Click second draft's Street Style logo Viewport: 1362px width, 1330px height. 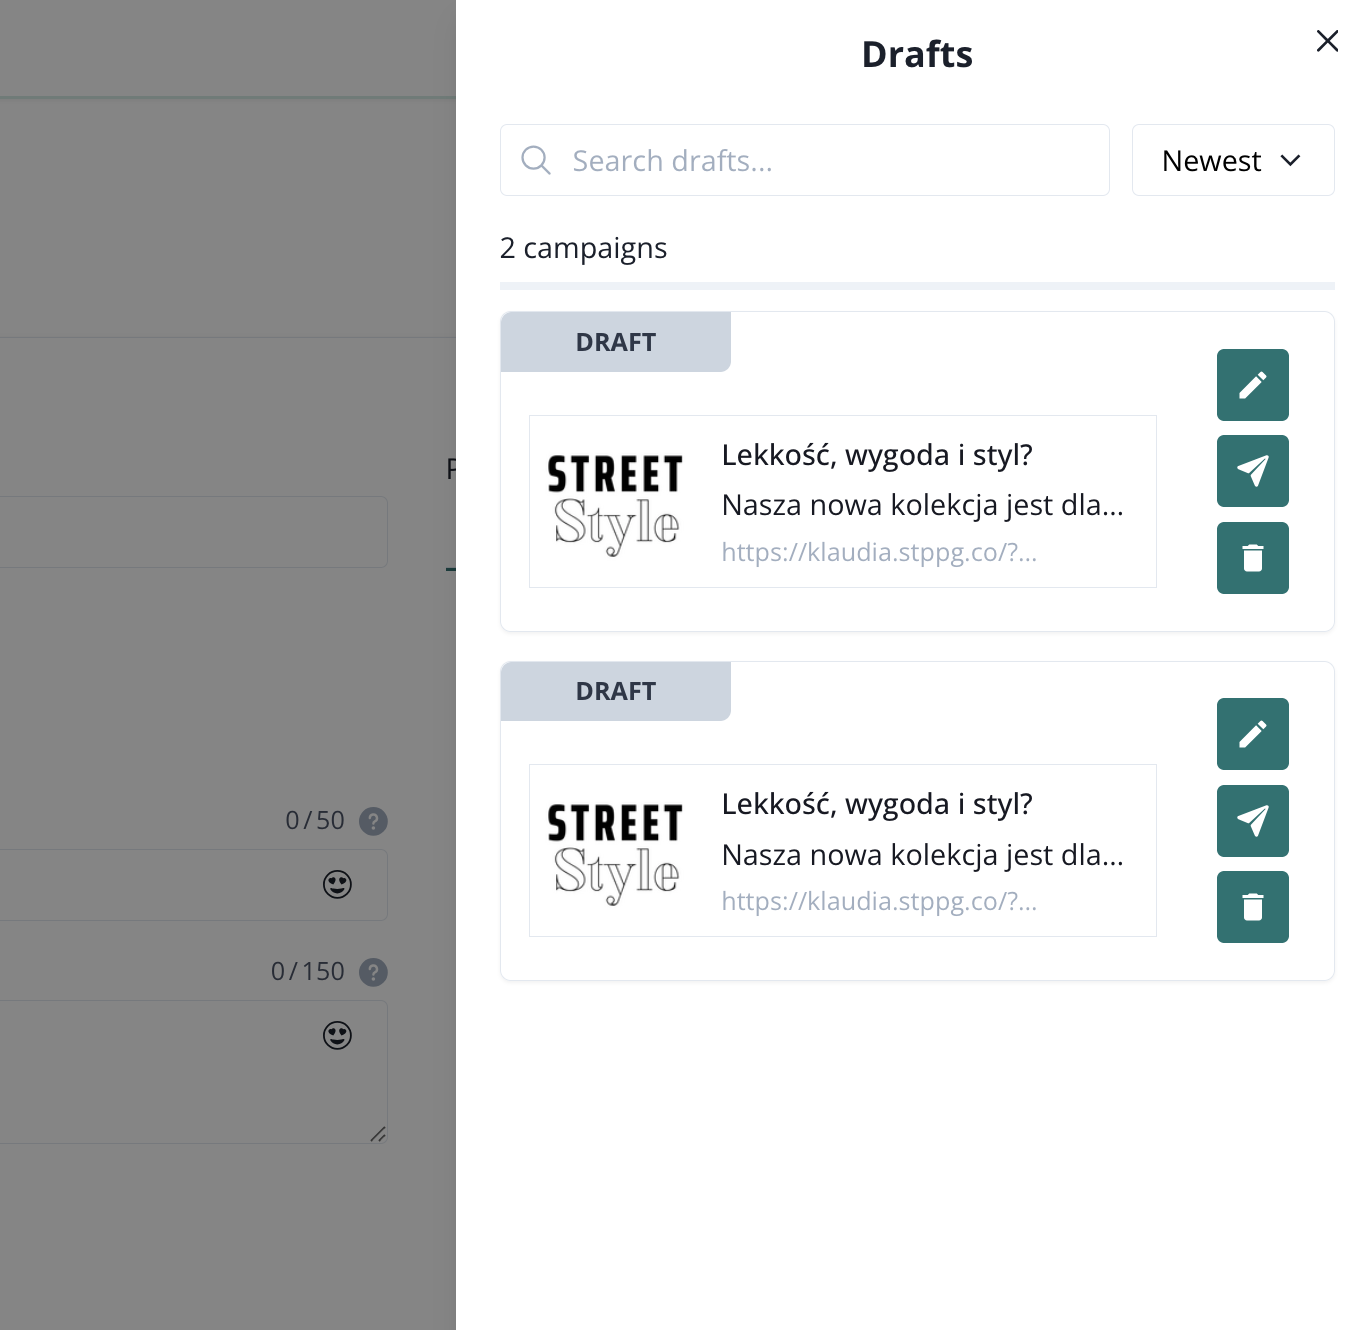[x=615, y=851]
